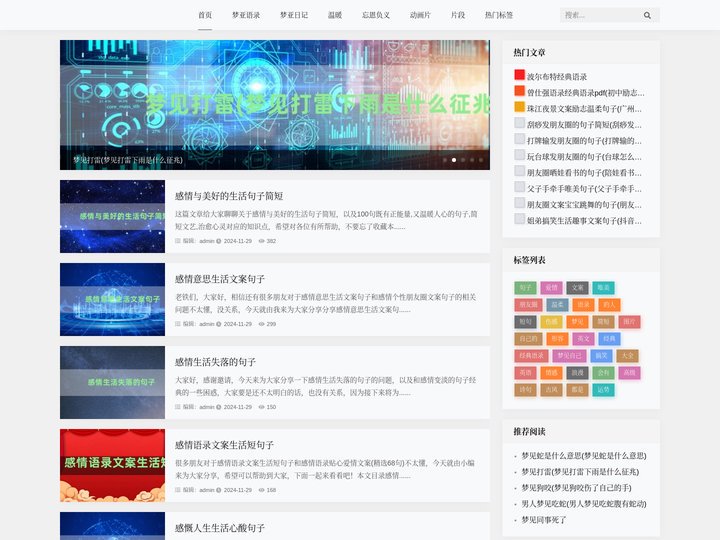Click the clock icon under 感情生活失落的句子

(x=219, y=407)
